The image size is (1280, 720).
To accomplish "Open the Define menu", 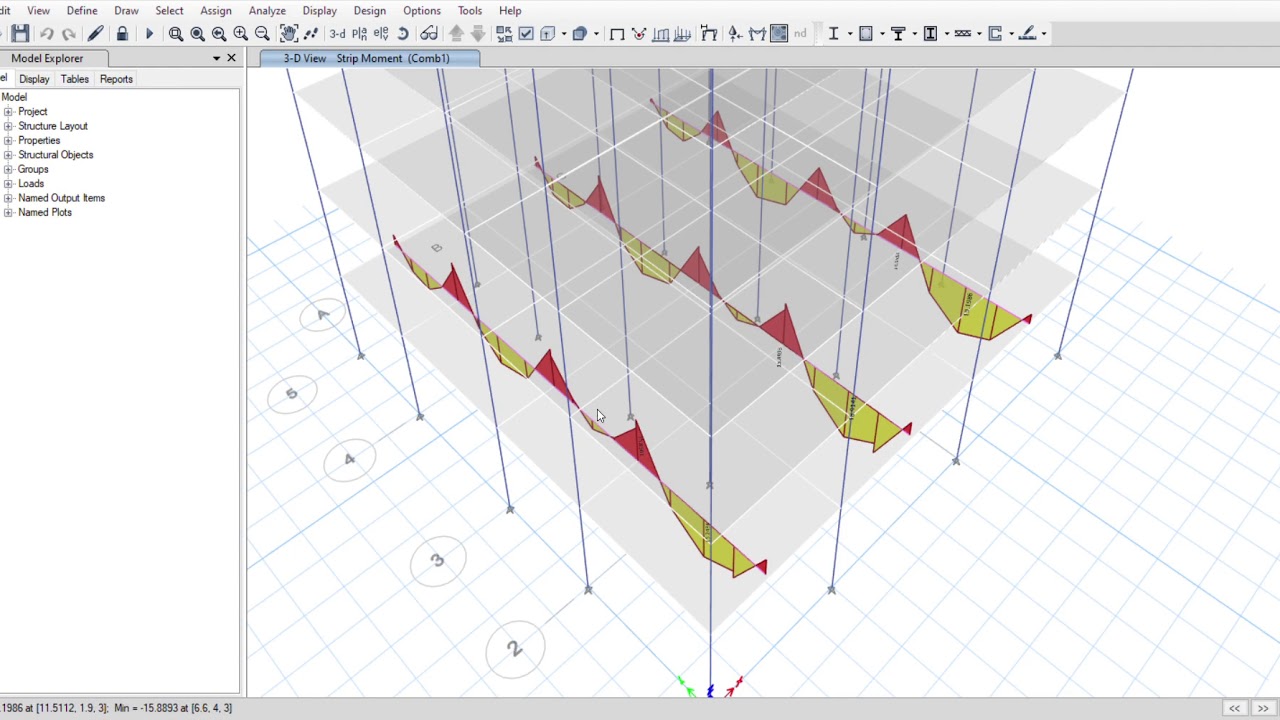I will coord(82,10).
